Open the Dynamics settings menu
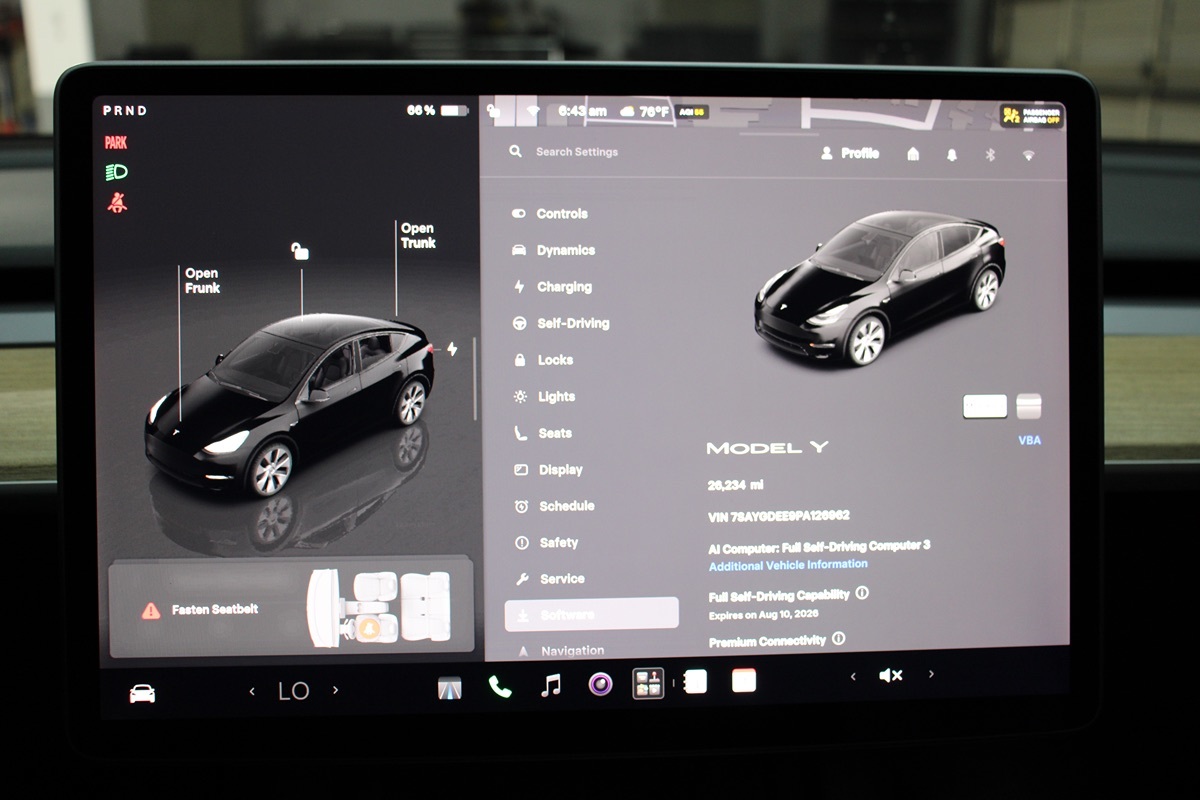The height and width of the screenshot is (800, 1200). point(554,250)
